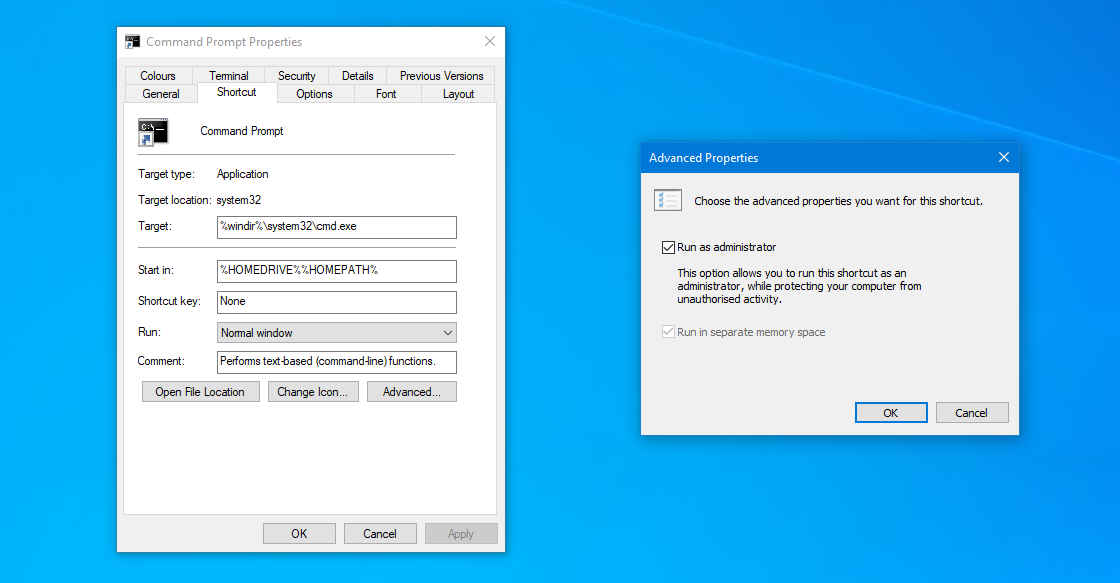Click OK in Advanced Properties
Screen dimensions: 1120x583
(891, 413)
